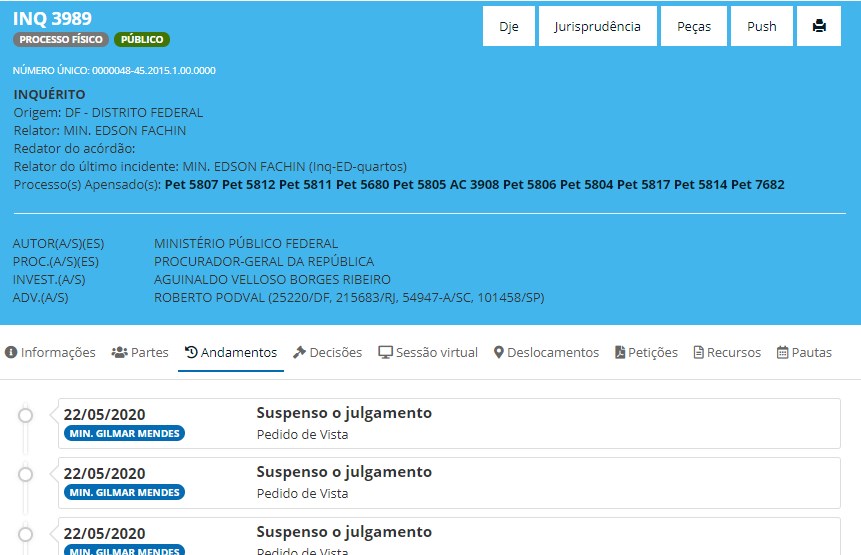Open attached process AC 3908
Viewport: 861px width, 555px height.
[x=474, y=185]
